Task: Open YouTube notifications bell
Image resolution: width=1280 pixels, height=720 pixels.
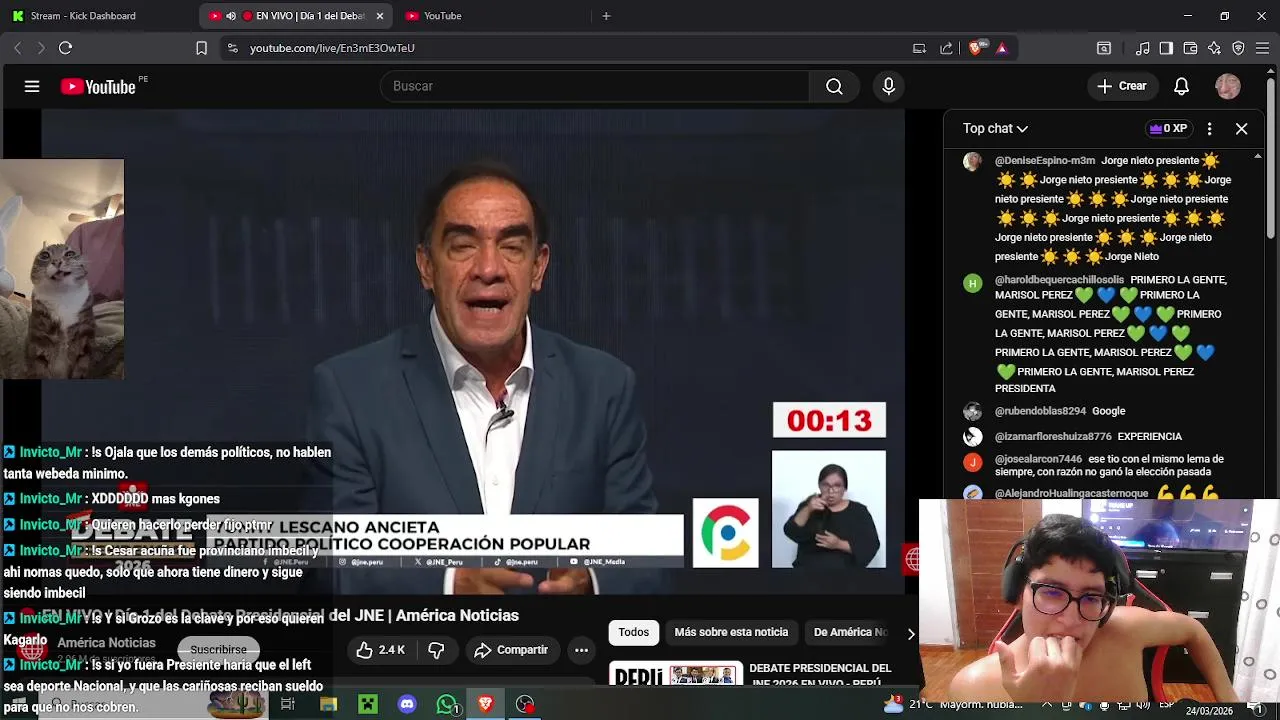Action: pos(1181,87)
